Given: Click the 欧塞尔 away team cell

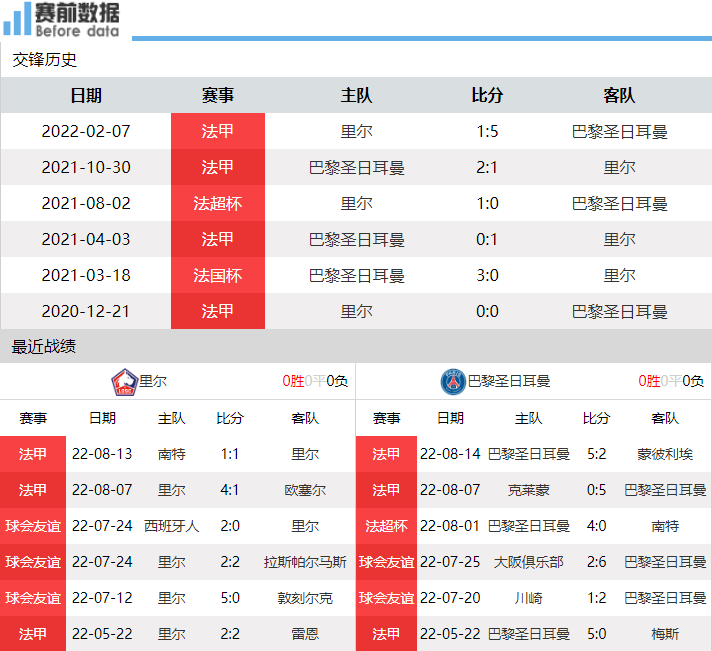Looking at the screenshot, I should 305,490.
